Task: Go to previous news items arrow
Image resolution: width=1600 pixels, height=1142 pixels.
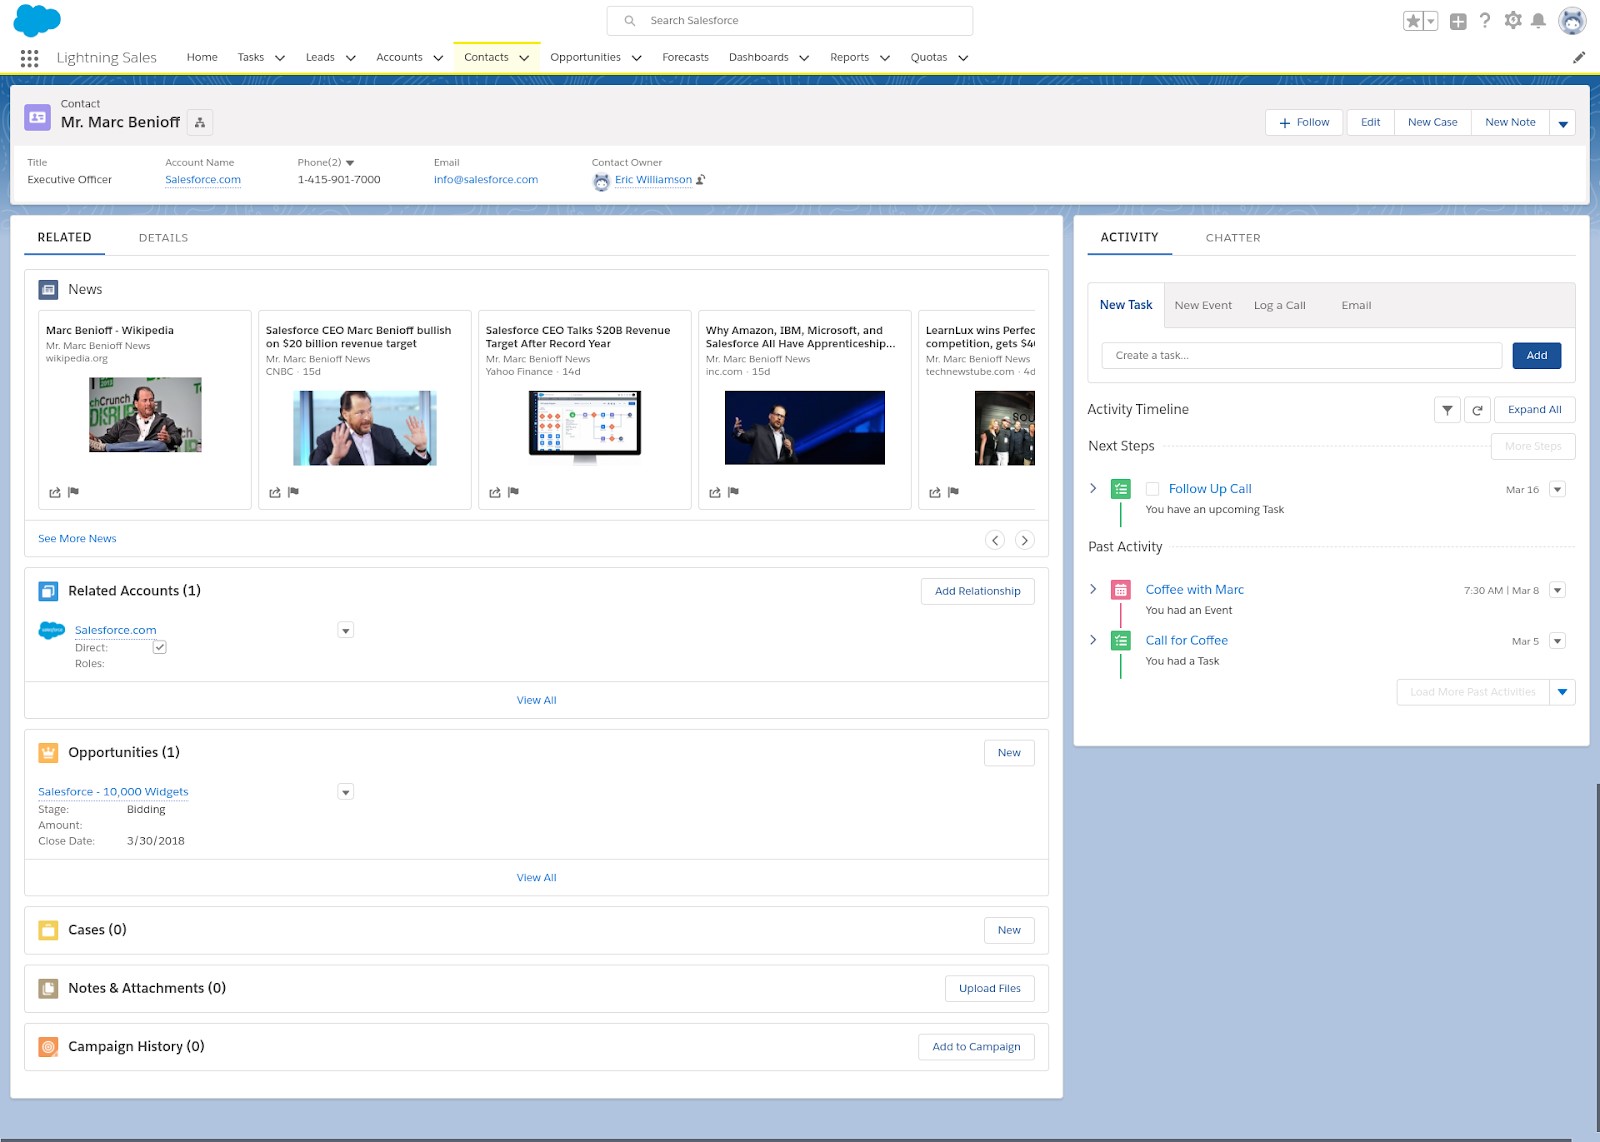Action: pyautogui.click(x=995, y=540)
